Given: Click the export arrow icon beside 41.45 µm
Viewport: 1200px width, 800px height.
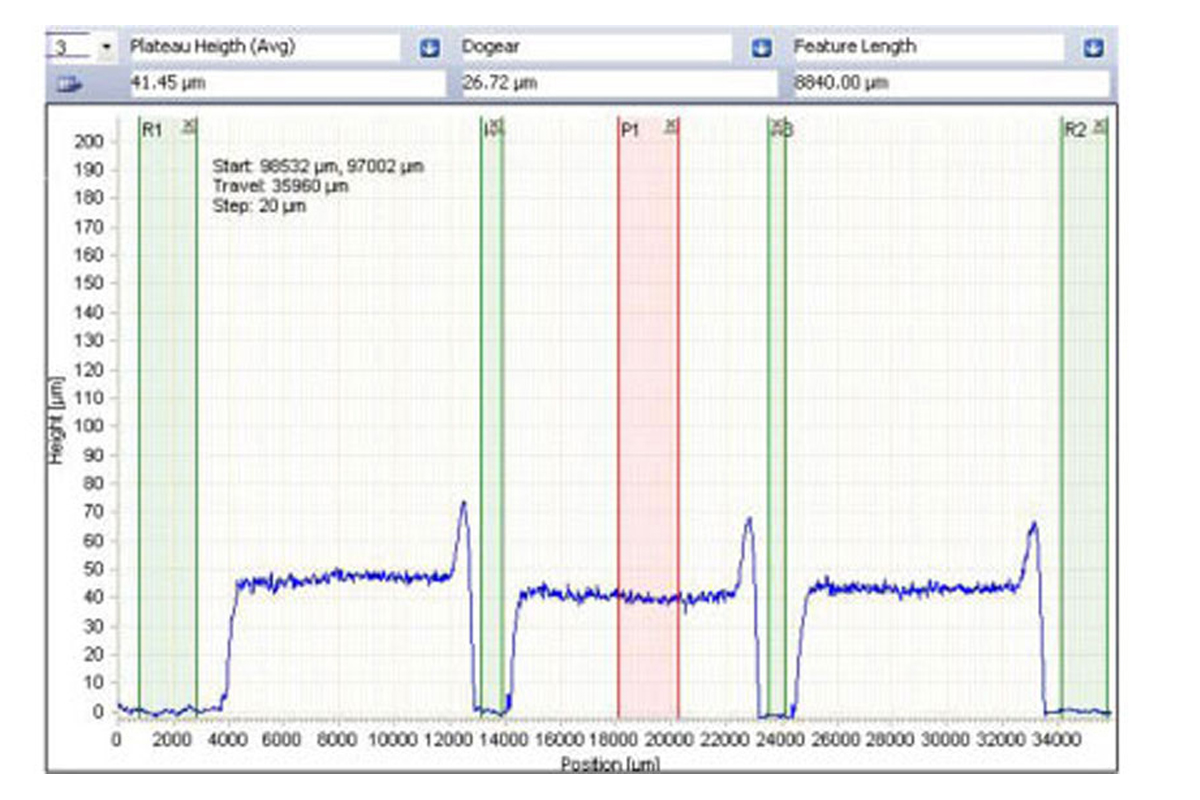Looking at the screenshot, I should [x=69, y=85].
